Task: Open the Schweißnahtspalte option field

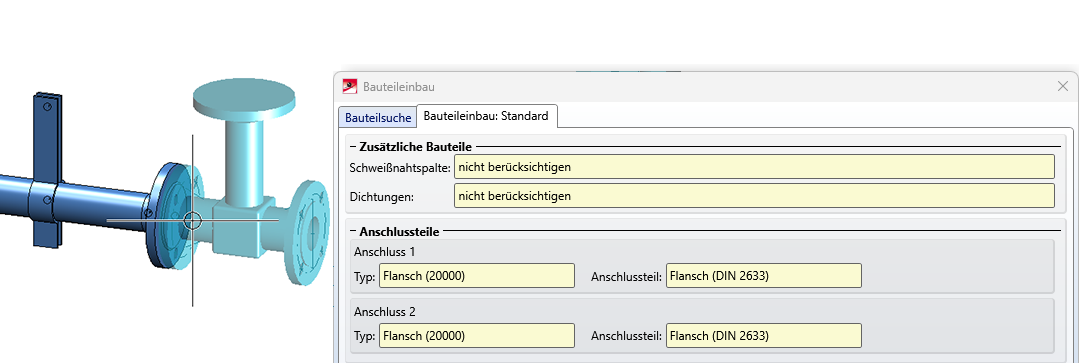Action: tap(754, 166)
